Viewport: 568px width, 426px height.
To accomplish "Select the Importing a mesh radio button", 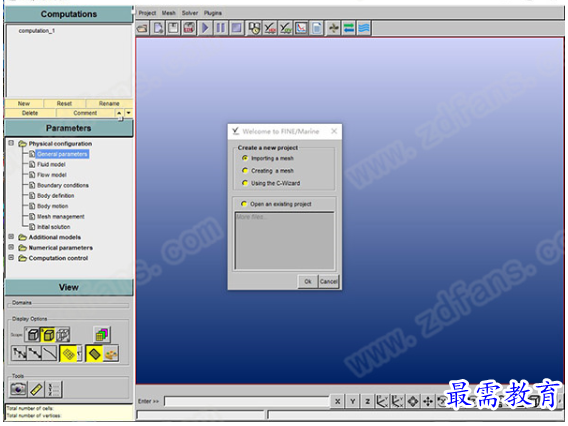I will pos(245,158).
